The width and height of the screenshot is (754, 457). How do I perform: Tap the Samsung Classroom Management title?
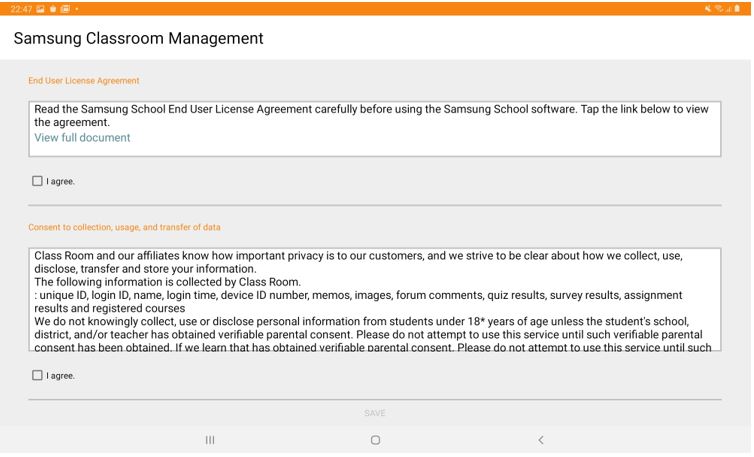tap(139, 39)
